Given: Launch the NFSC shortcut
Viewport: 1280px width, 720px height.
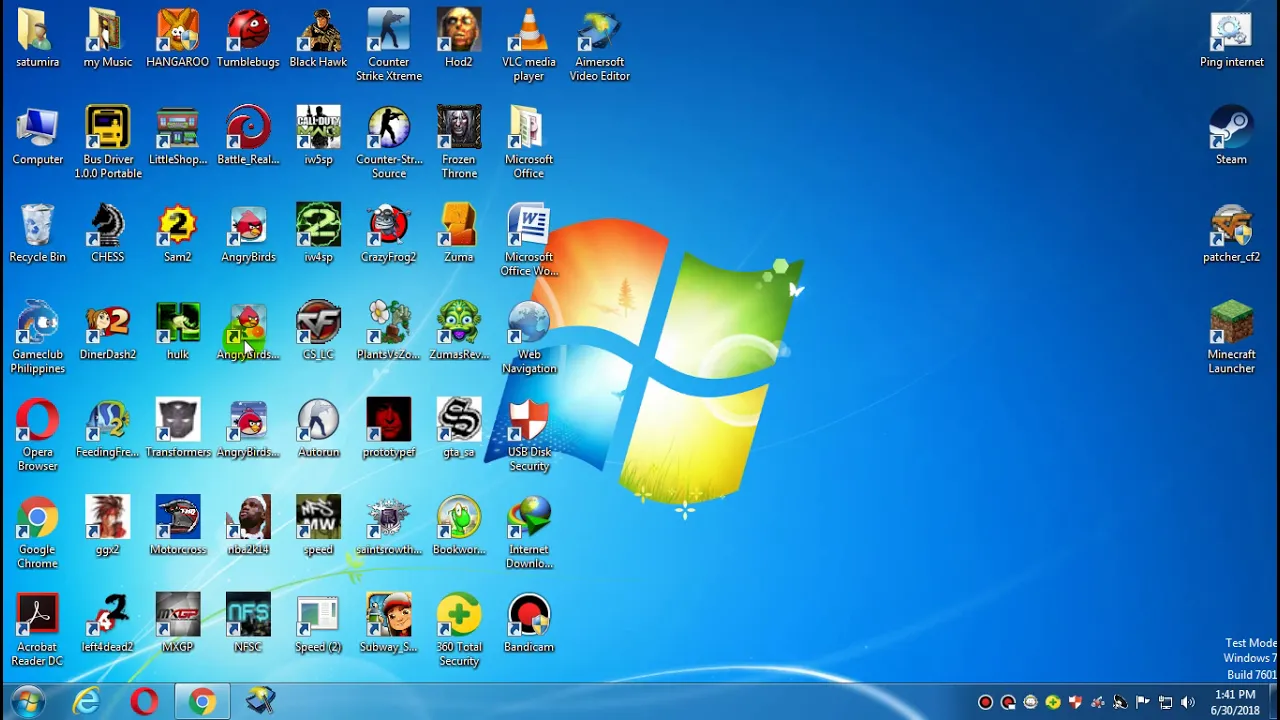Looking at the screenshot, I should pos(248,623).
